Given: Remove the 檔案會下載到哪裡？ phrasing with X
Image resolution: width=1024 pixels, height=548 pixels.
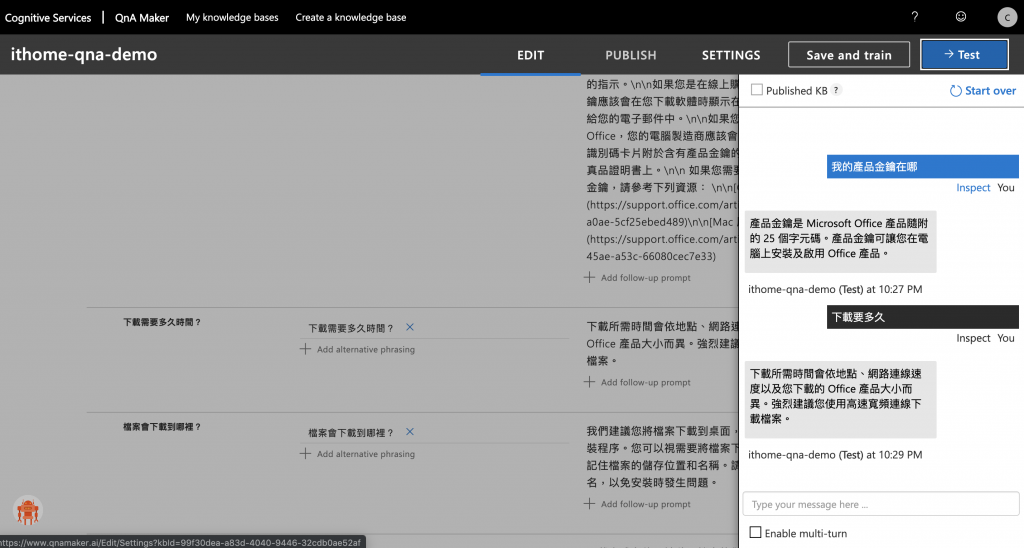Looking at the screenshot, I should [409, 432].
